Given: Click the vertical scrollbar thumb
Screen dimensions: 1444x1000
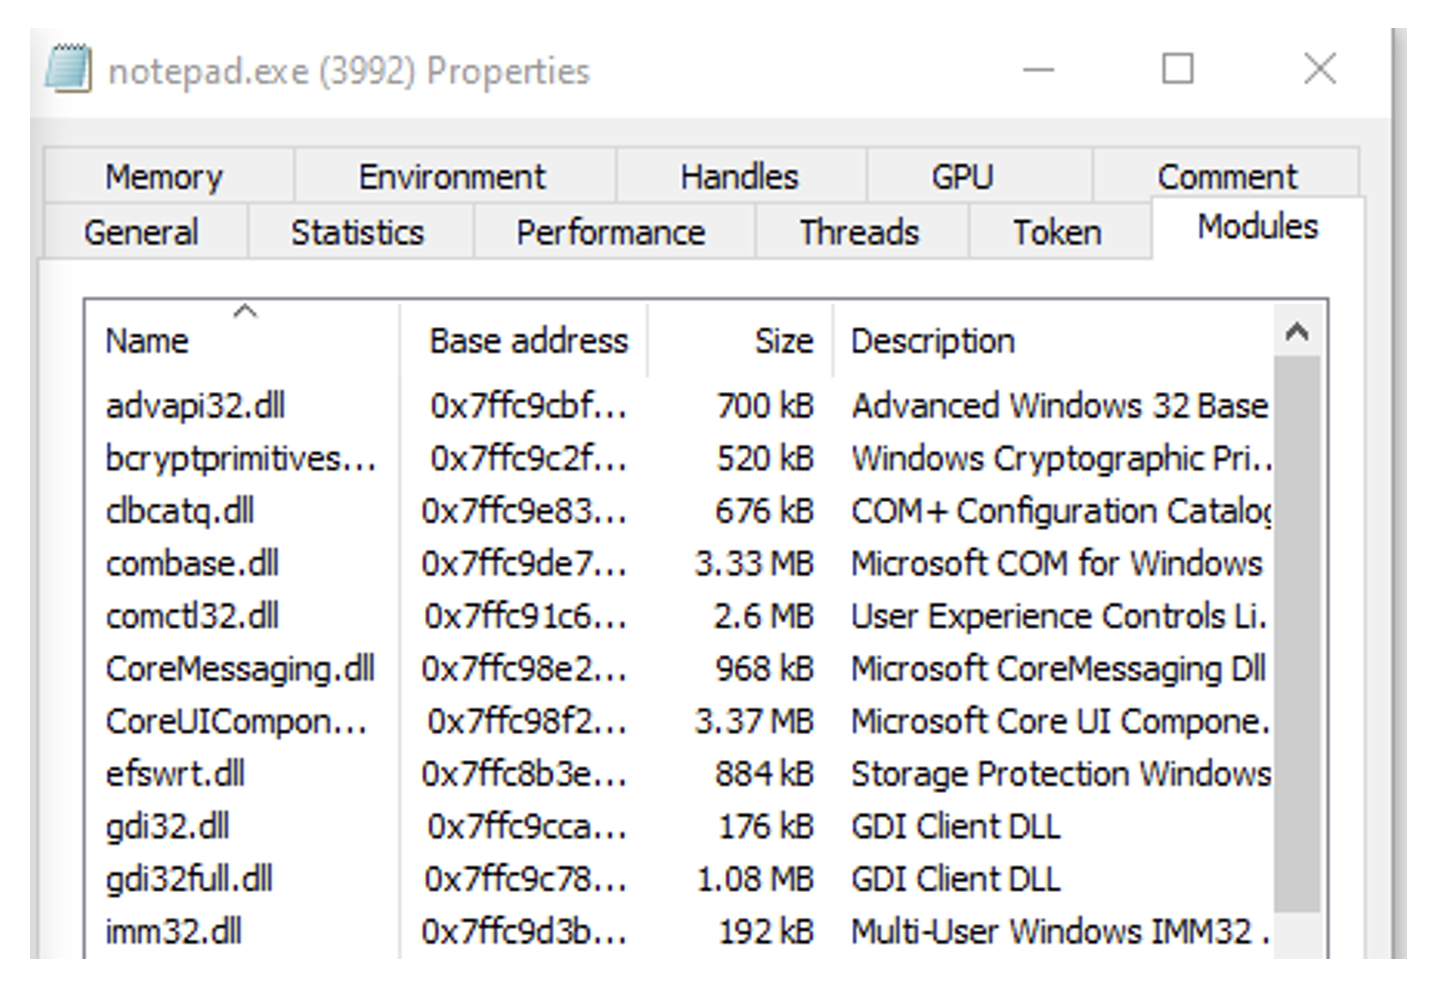Looking at the screenshot, I should click(1297, 630).
